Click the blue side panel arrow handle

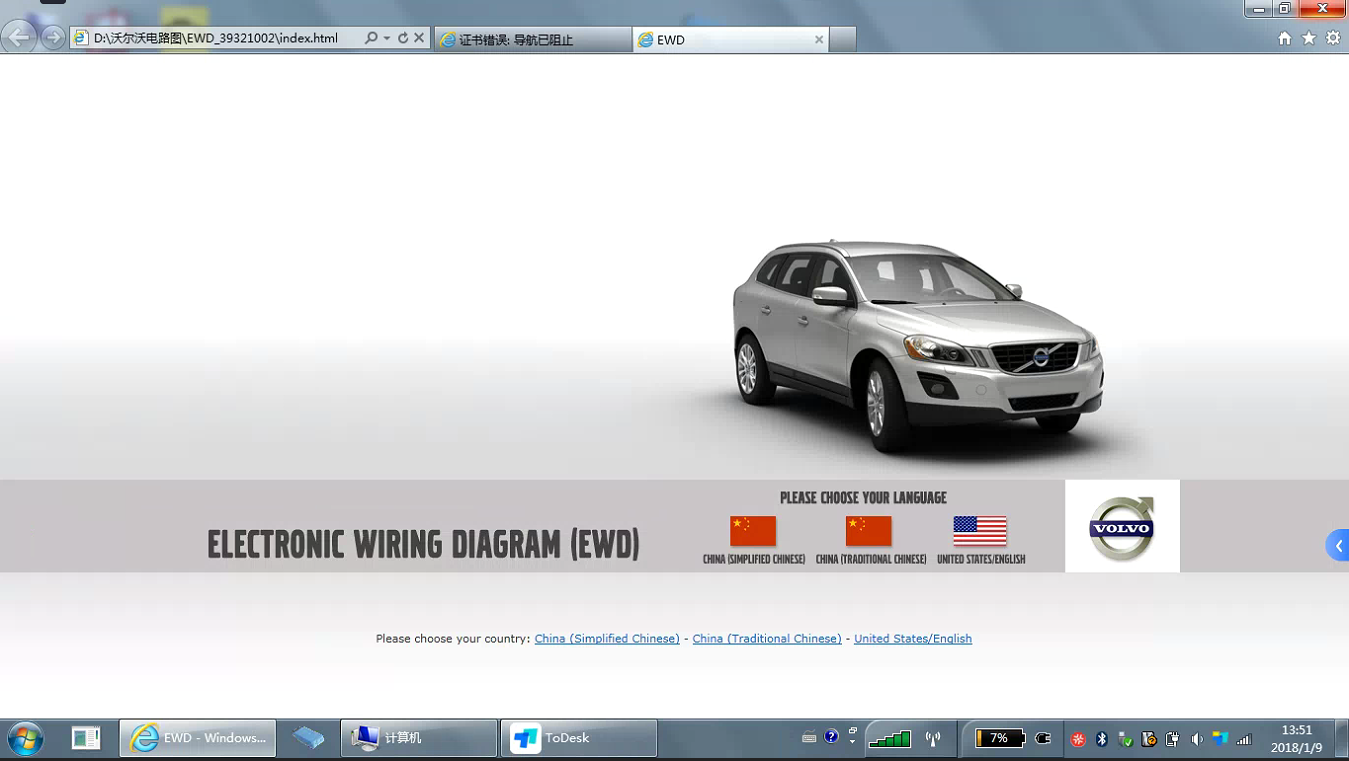pyautogui.click(x=1337, y=546)
